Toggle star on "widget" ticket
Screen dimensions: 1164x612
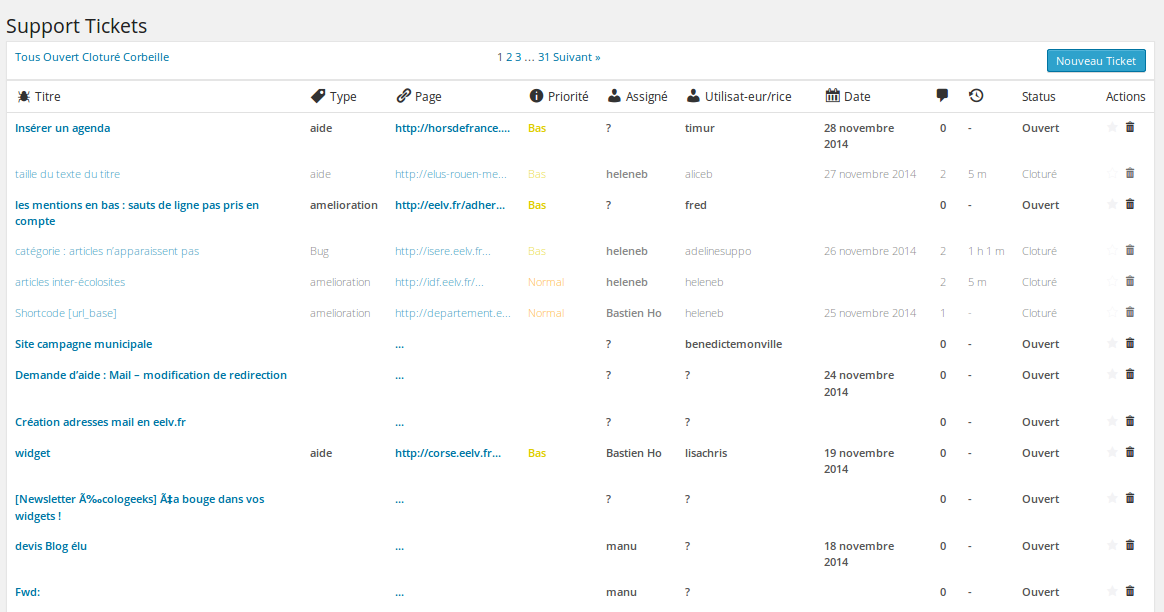point(1111,453)
